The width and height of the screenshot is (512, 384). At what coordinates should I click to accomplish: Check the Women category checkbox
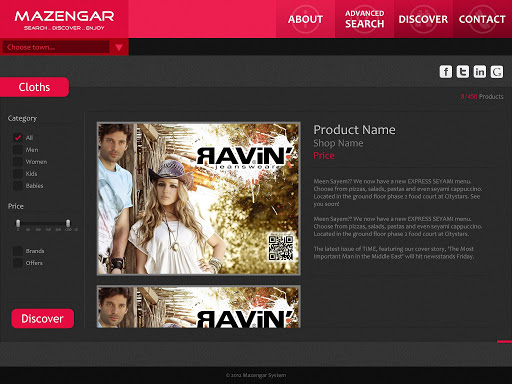pos(18,162)
